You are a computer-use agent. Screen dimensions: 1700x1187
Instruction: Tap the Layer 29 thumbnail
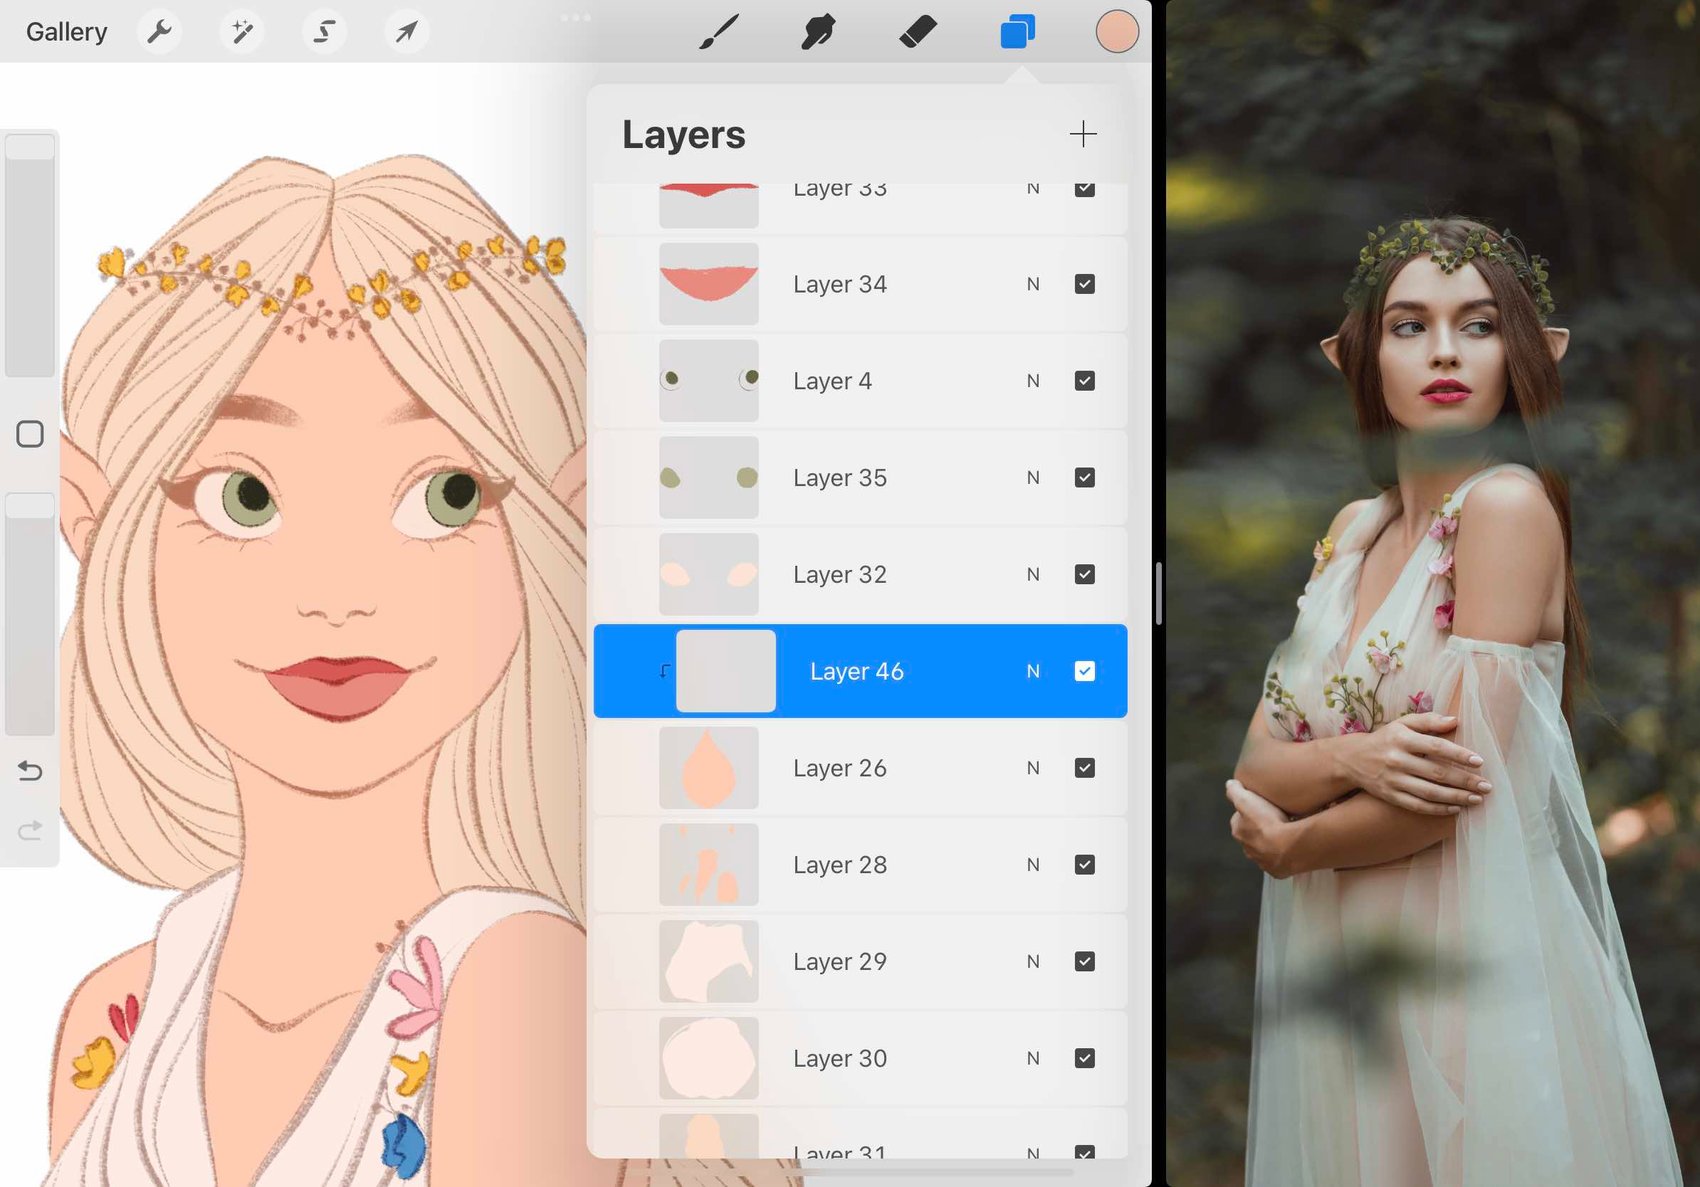(709, 961)
